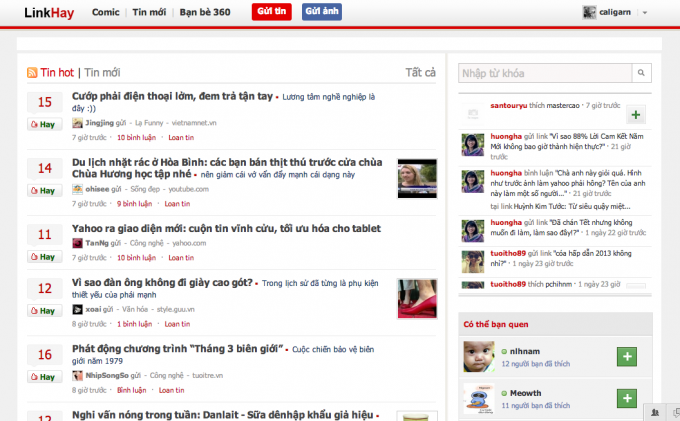Click Loan tin on high heels story
The image size is (680, 421).
[177, 324]
